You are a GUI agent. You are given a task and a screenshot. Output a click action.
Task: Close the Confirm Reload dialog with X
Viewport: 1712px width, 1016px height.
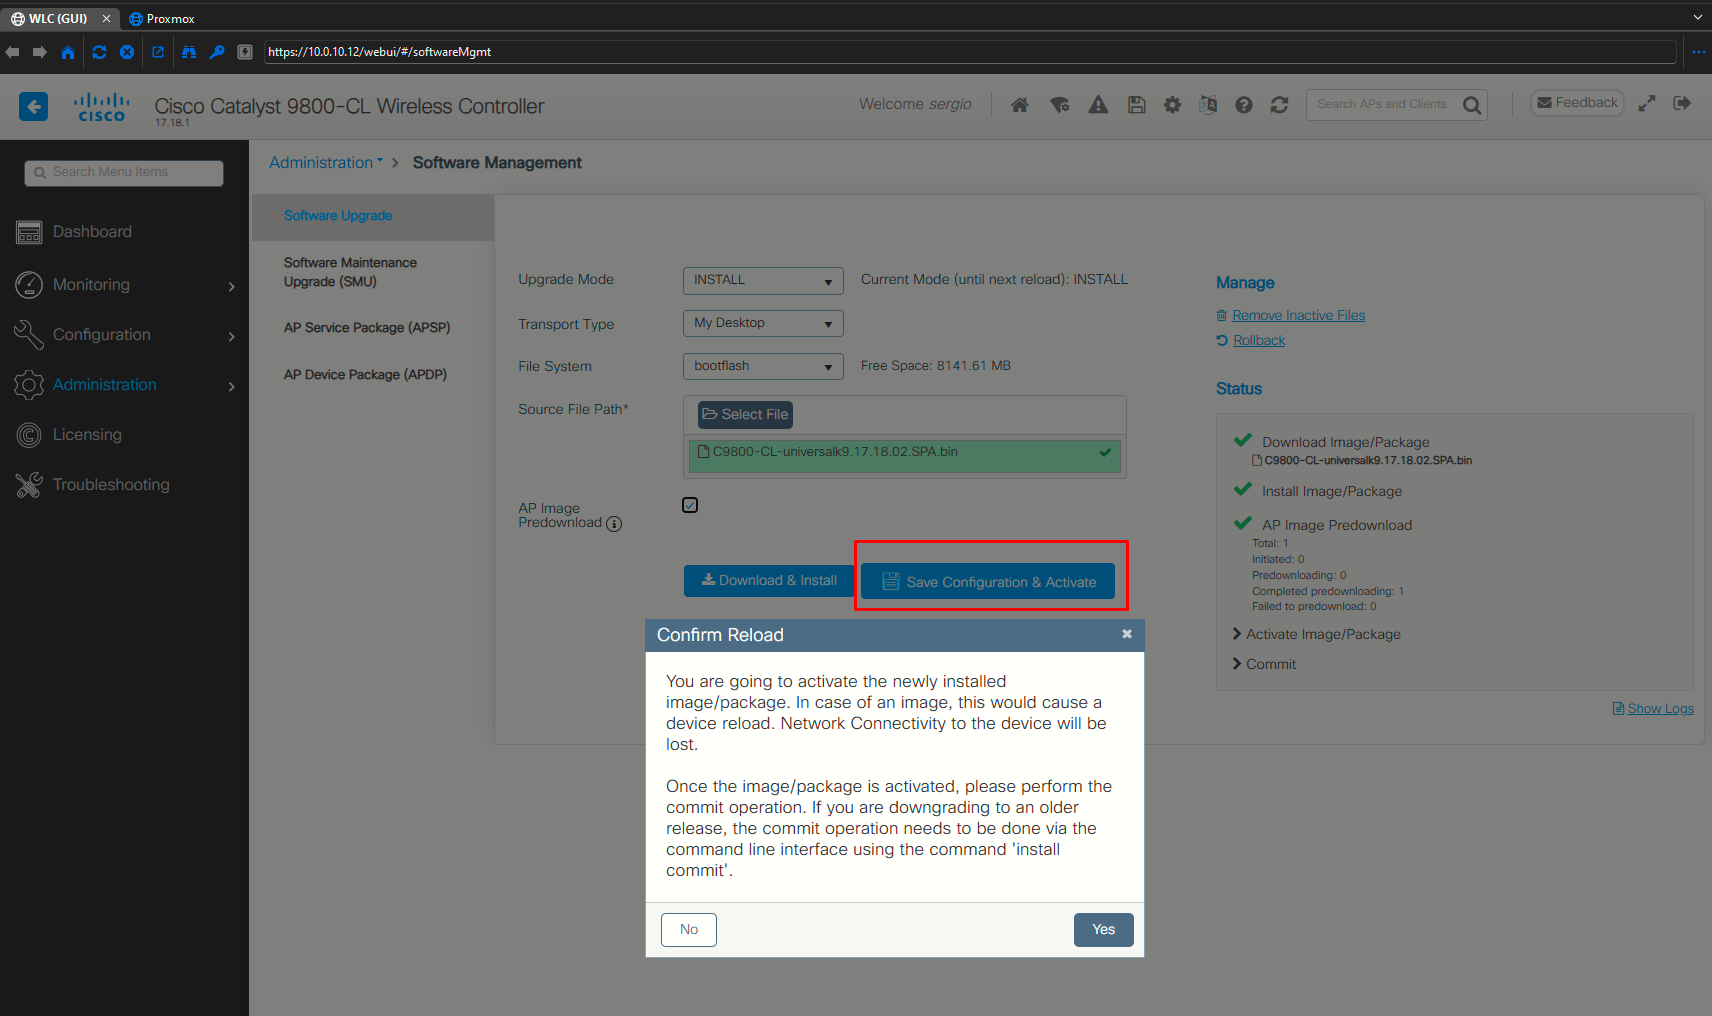click(x=1127, y=634)
